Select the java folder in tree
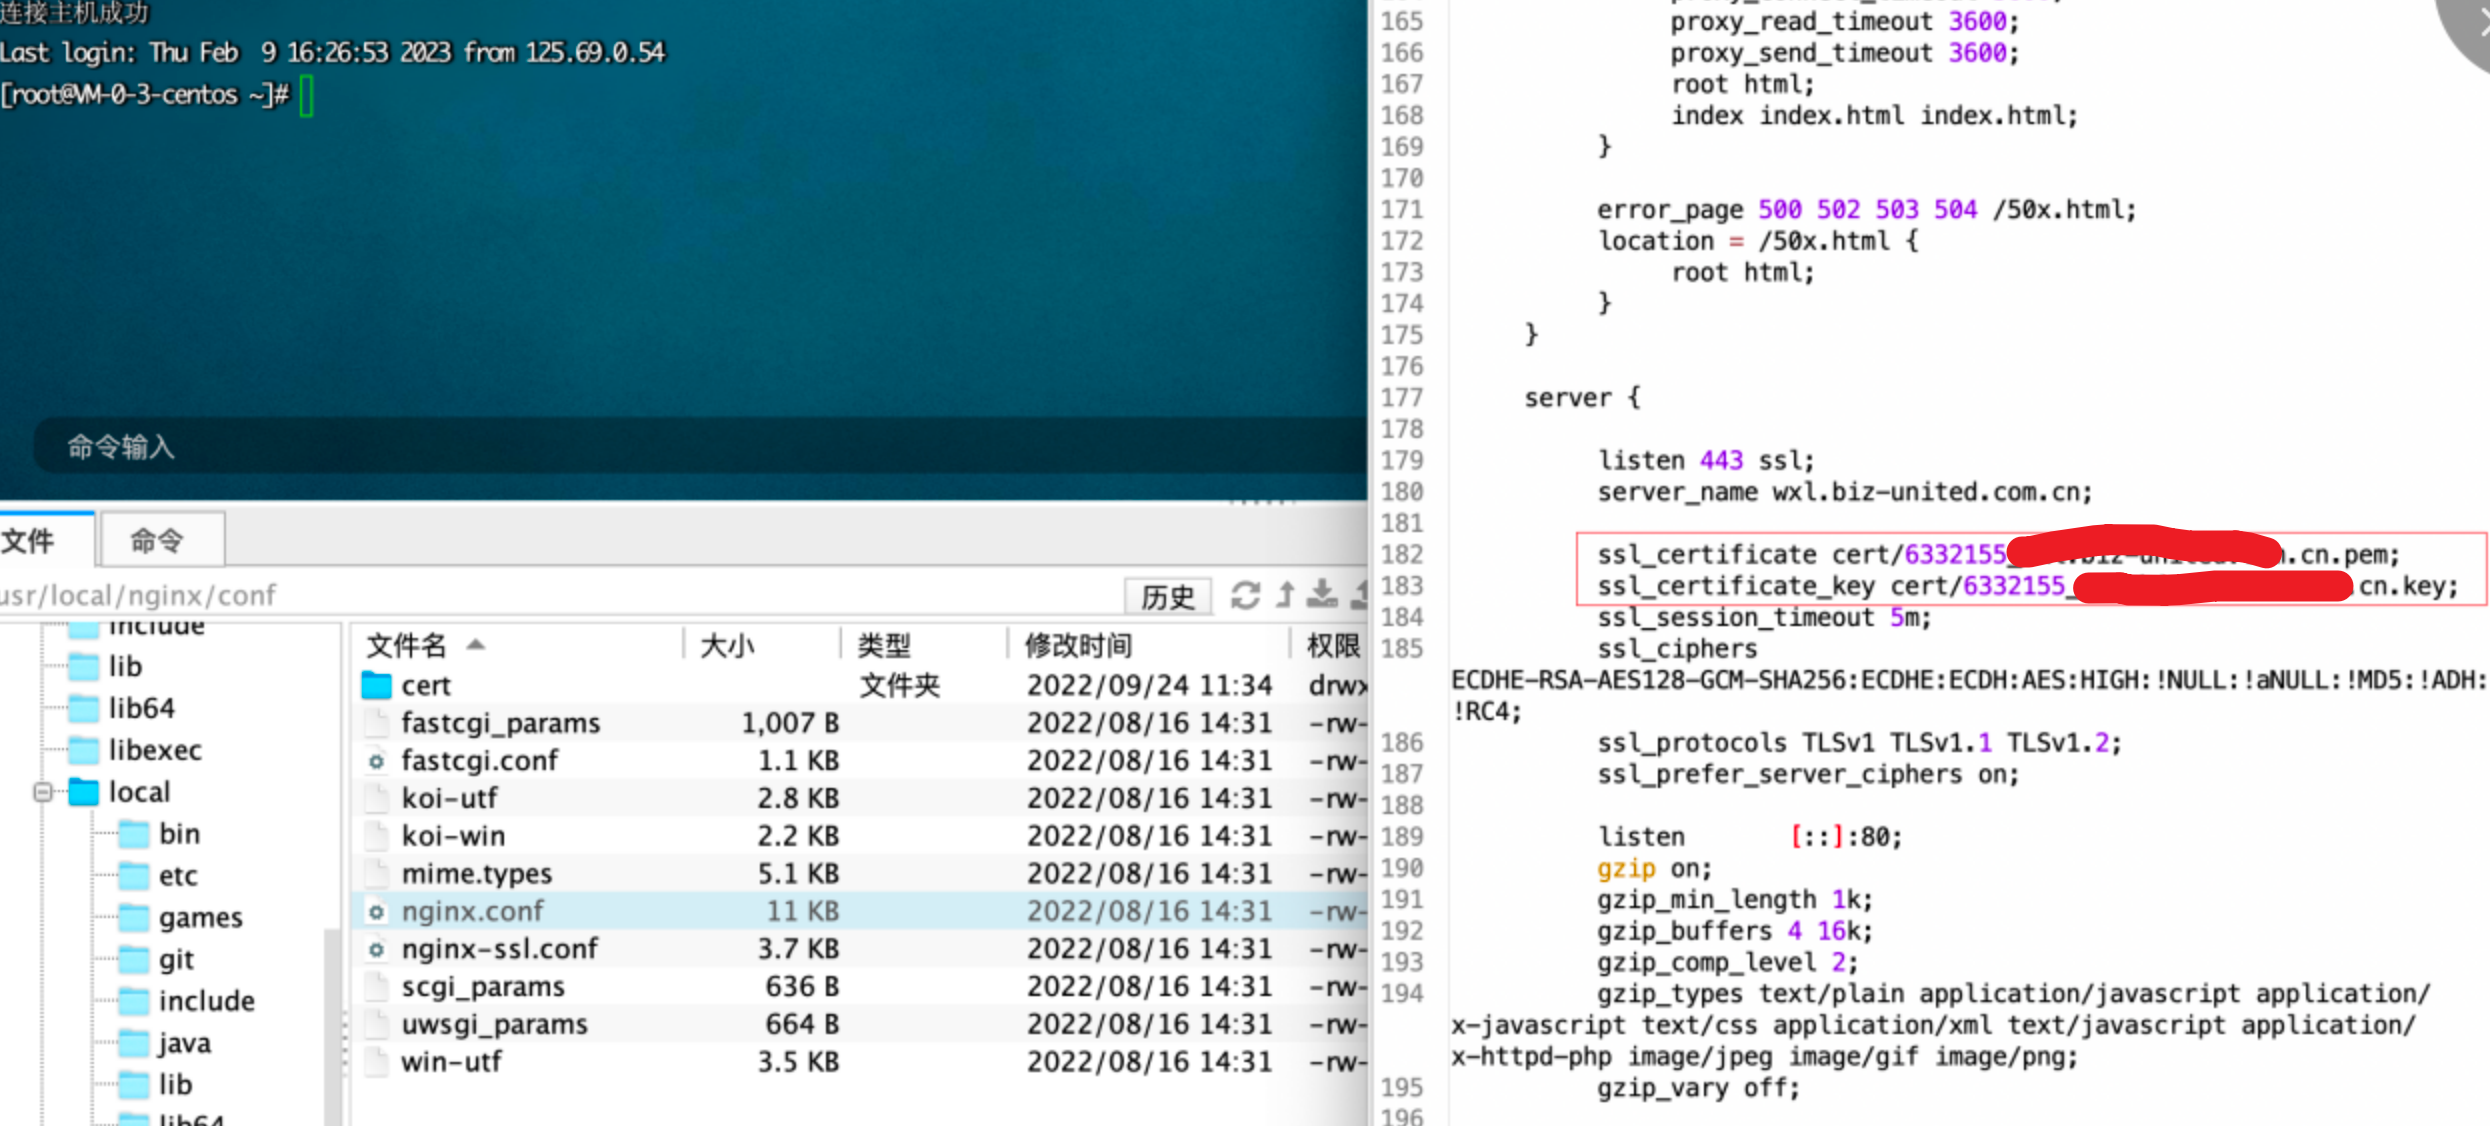The width and height of the screenshot is (2490, 1126). coord(184,1043)
